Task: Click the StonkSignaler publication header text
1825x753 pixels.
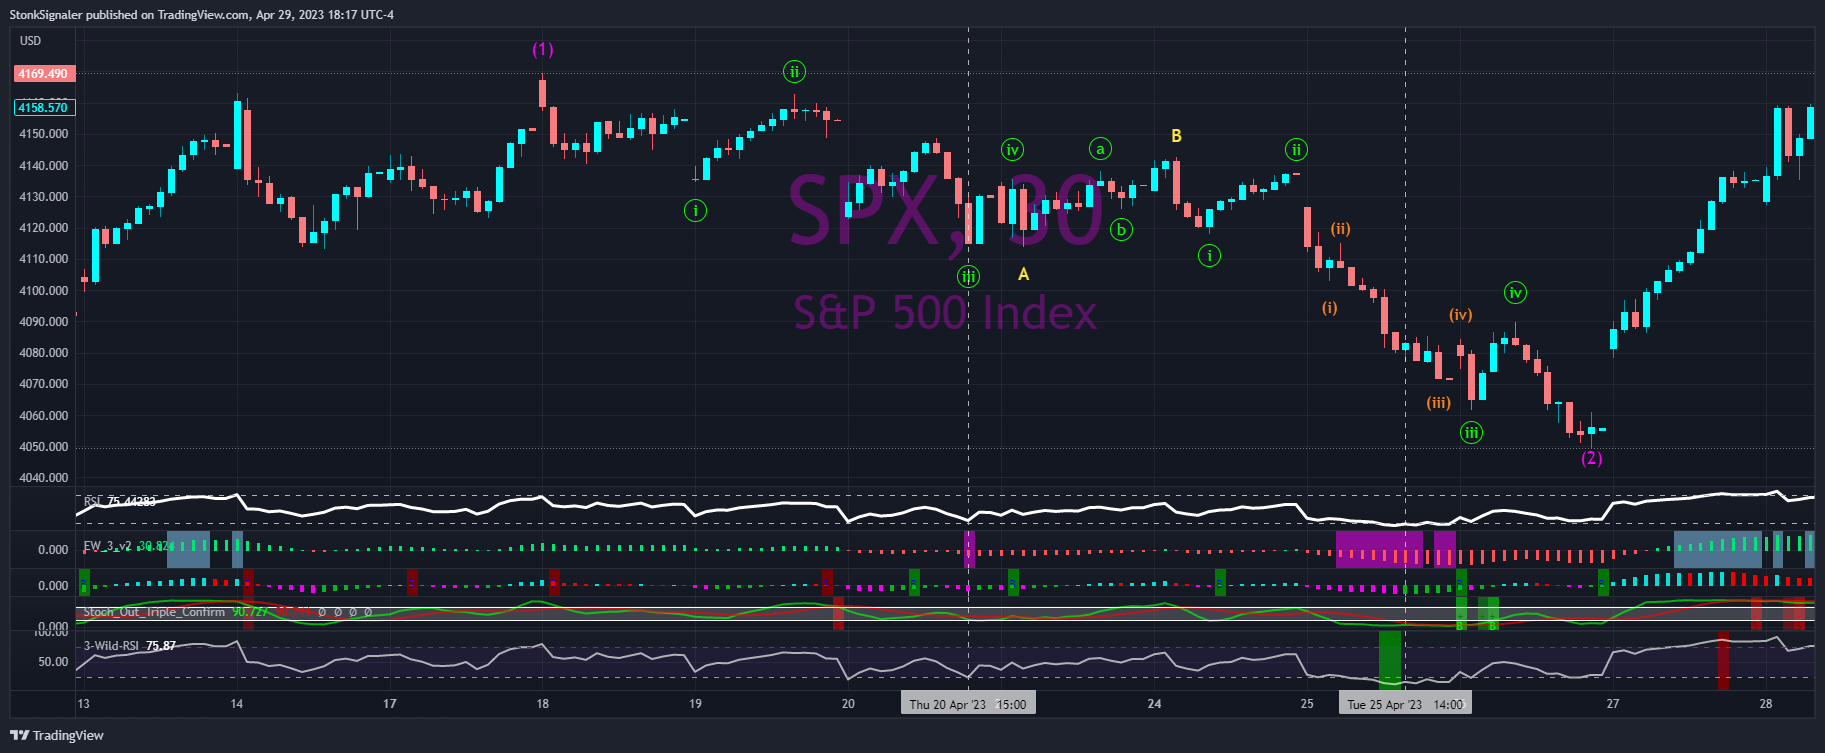Action: coord(202,15)
